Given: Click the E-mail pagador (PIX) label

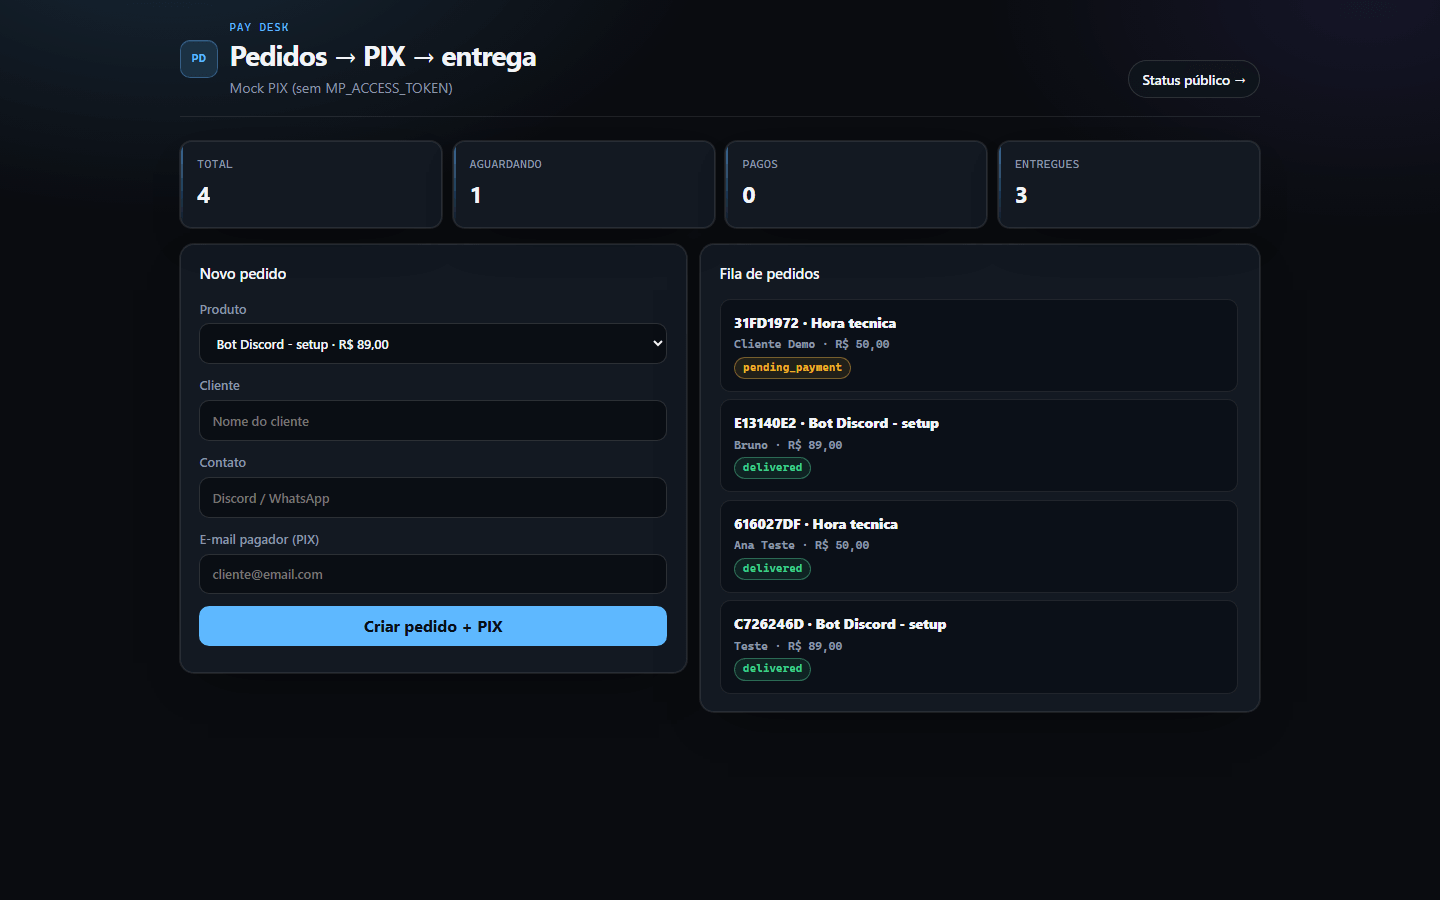Looking at the screenshot, I should click(x=259, y=539).
